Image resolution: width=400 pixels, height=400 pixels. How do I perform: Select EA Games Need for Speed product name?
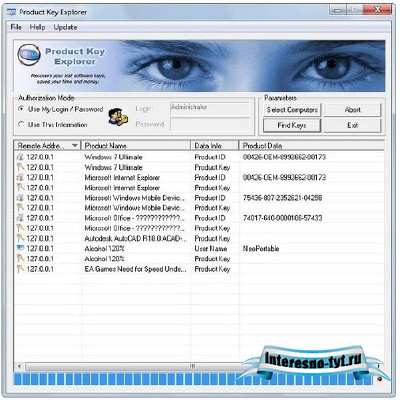(135, 269)
